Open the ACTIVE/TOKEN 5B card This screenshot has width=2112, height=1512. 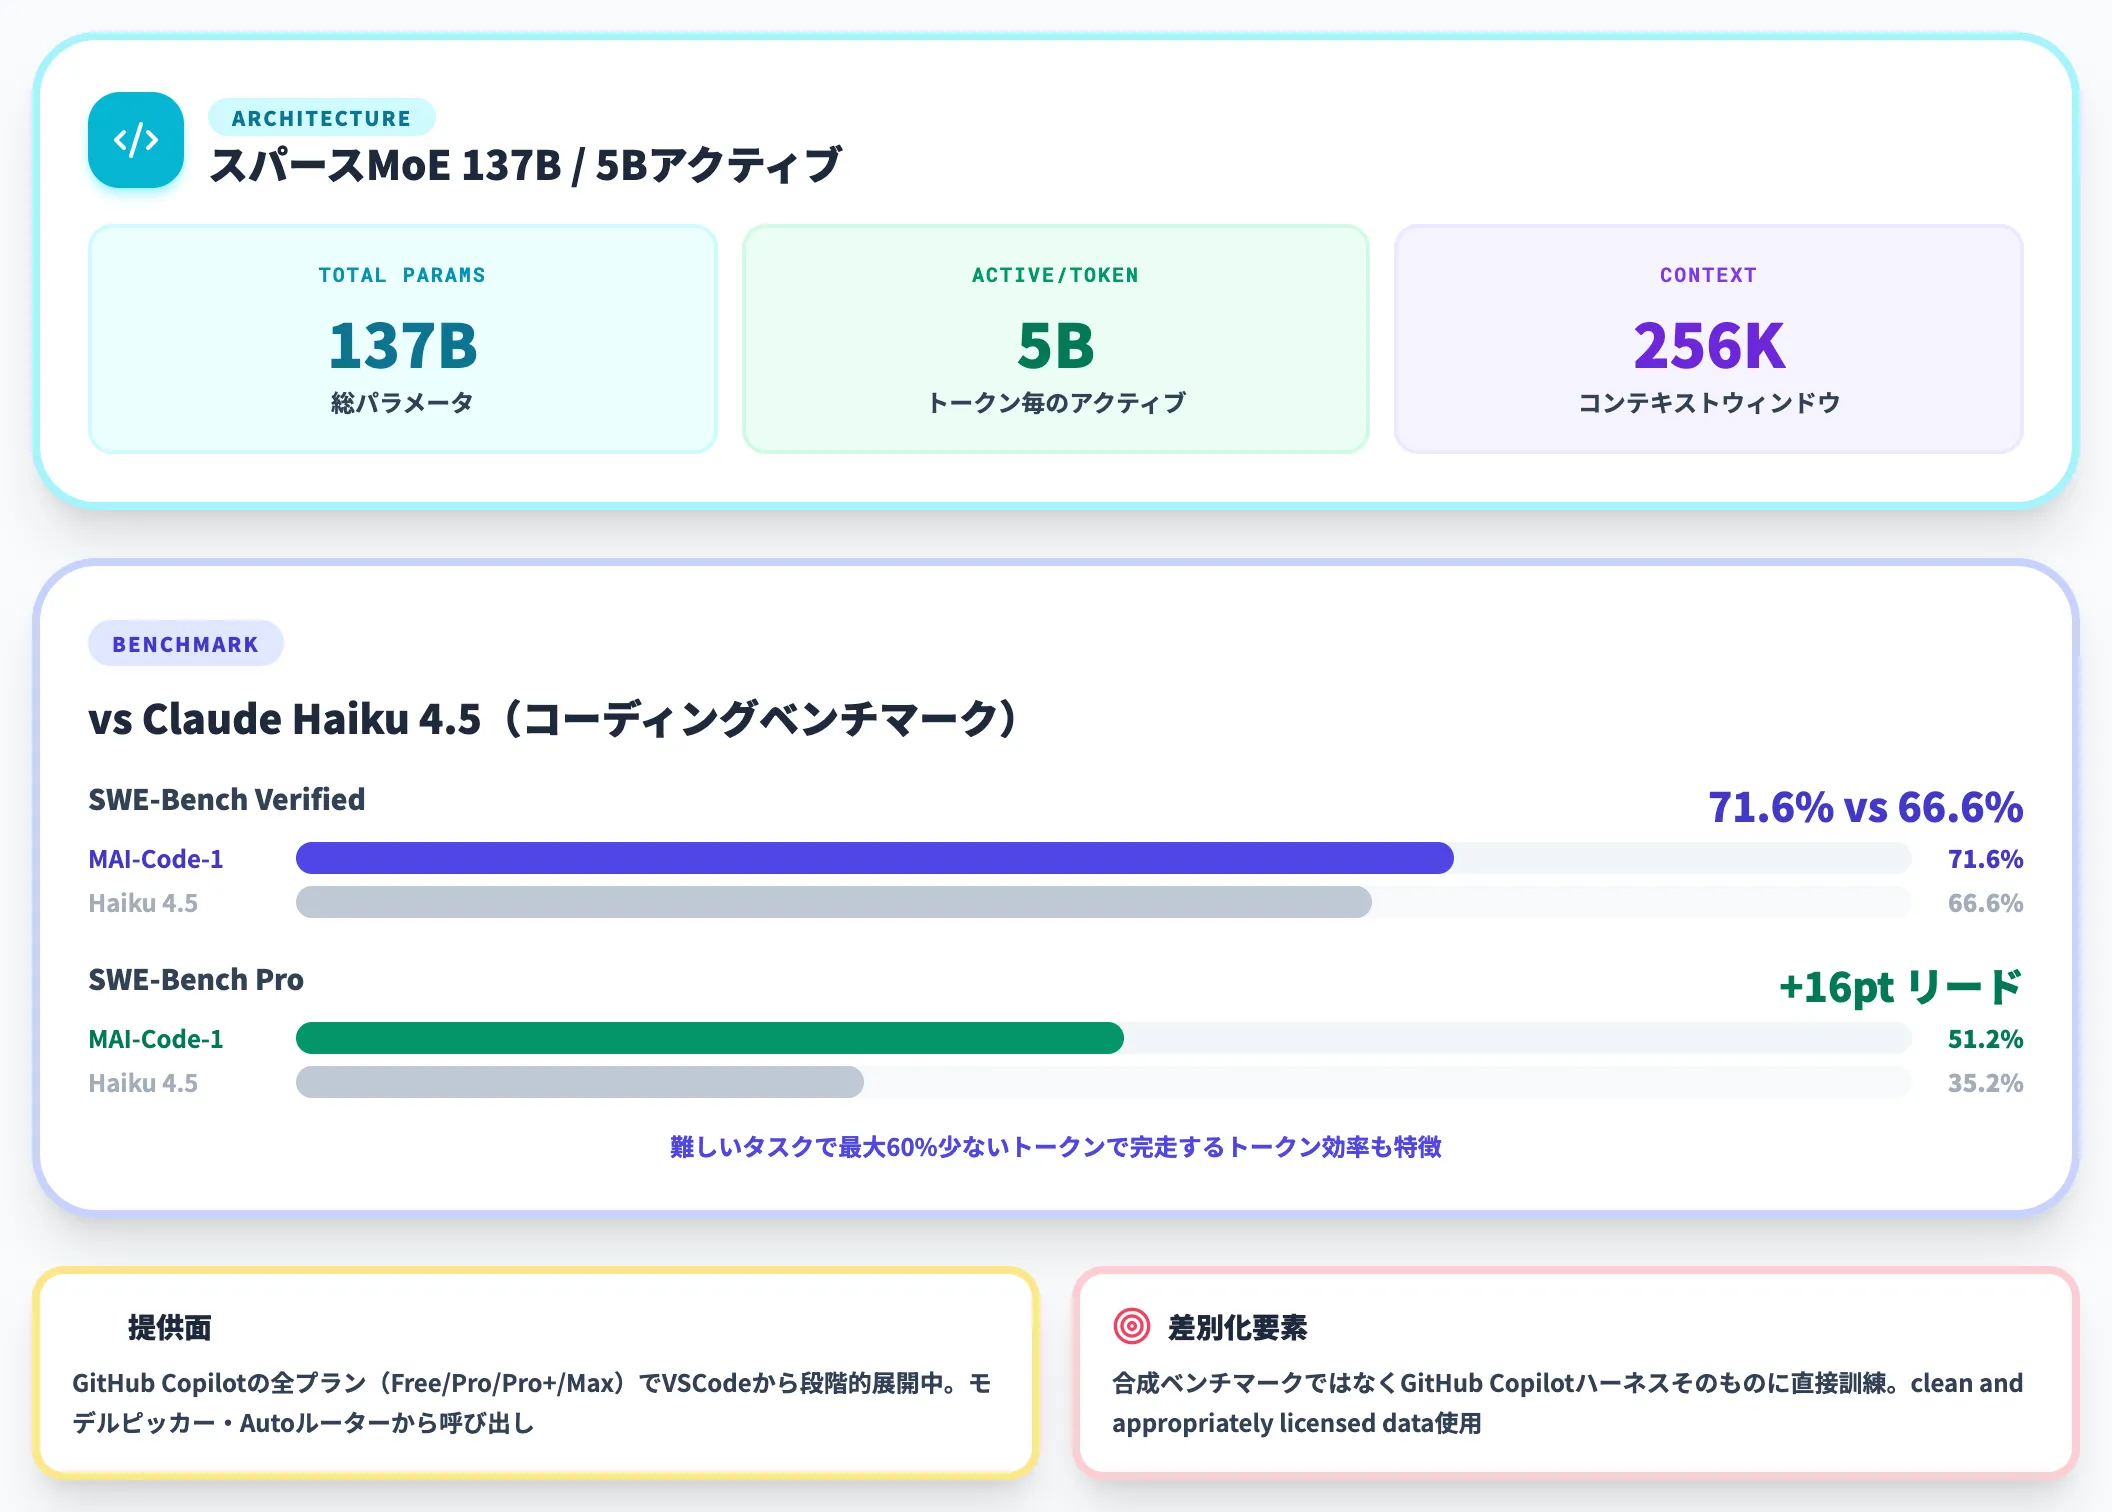[1055, 339]
